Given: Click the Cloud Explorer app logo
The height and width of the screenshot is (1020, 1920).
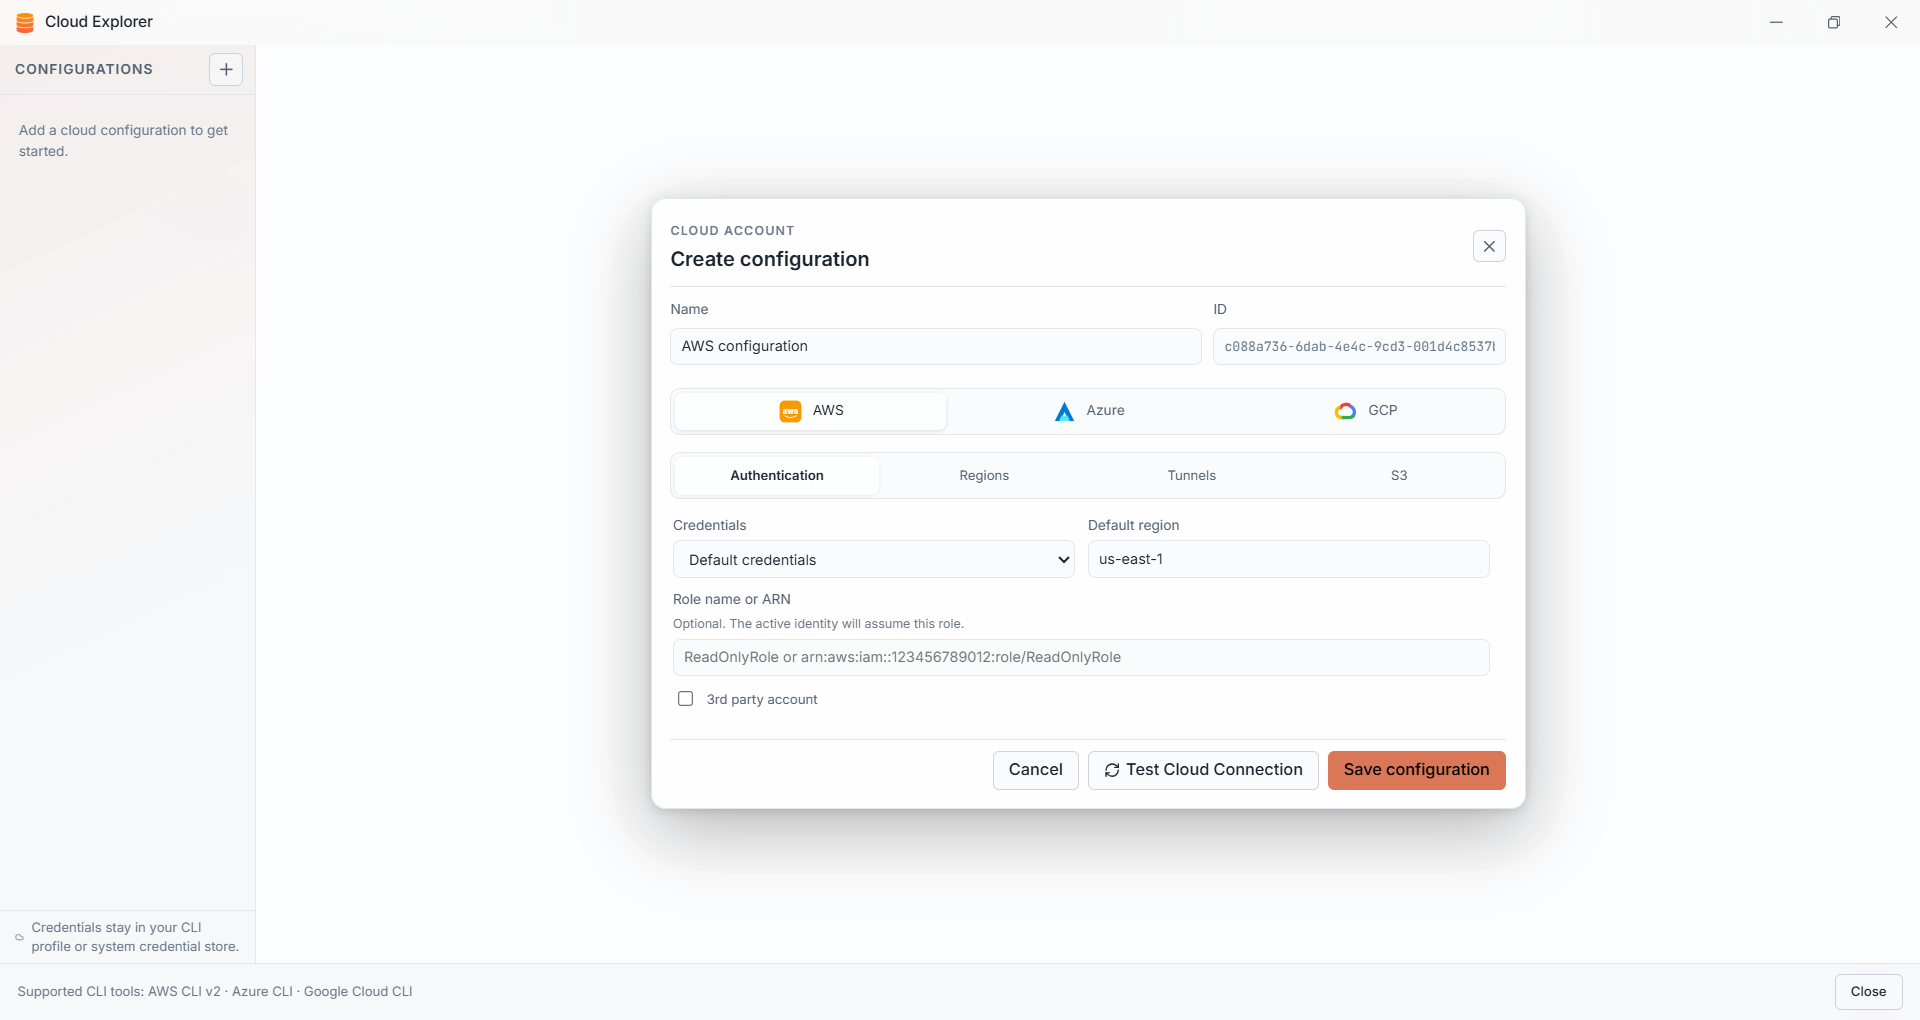Looking at the screenshot, I should click(x=25, y=22).
